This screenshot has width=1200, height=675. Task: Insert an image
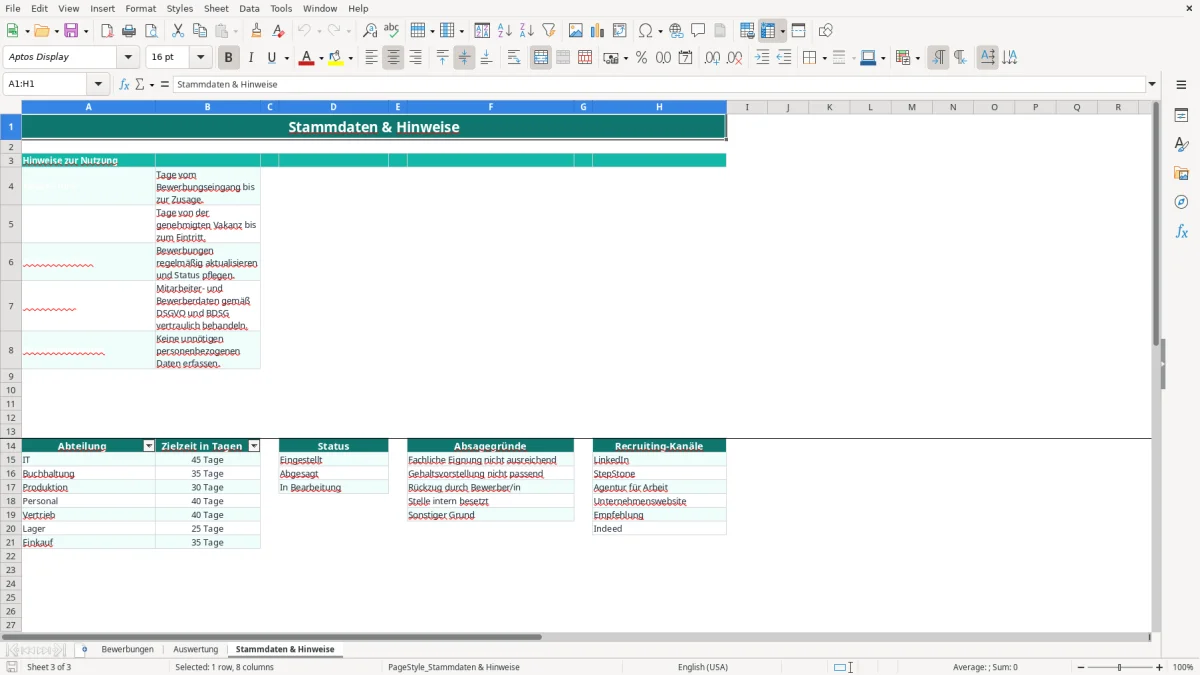tap(576, 31)
